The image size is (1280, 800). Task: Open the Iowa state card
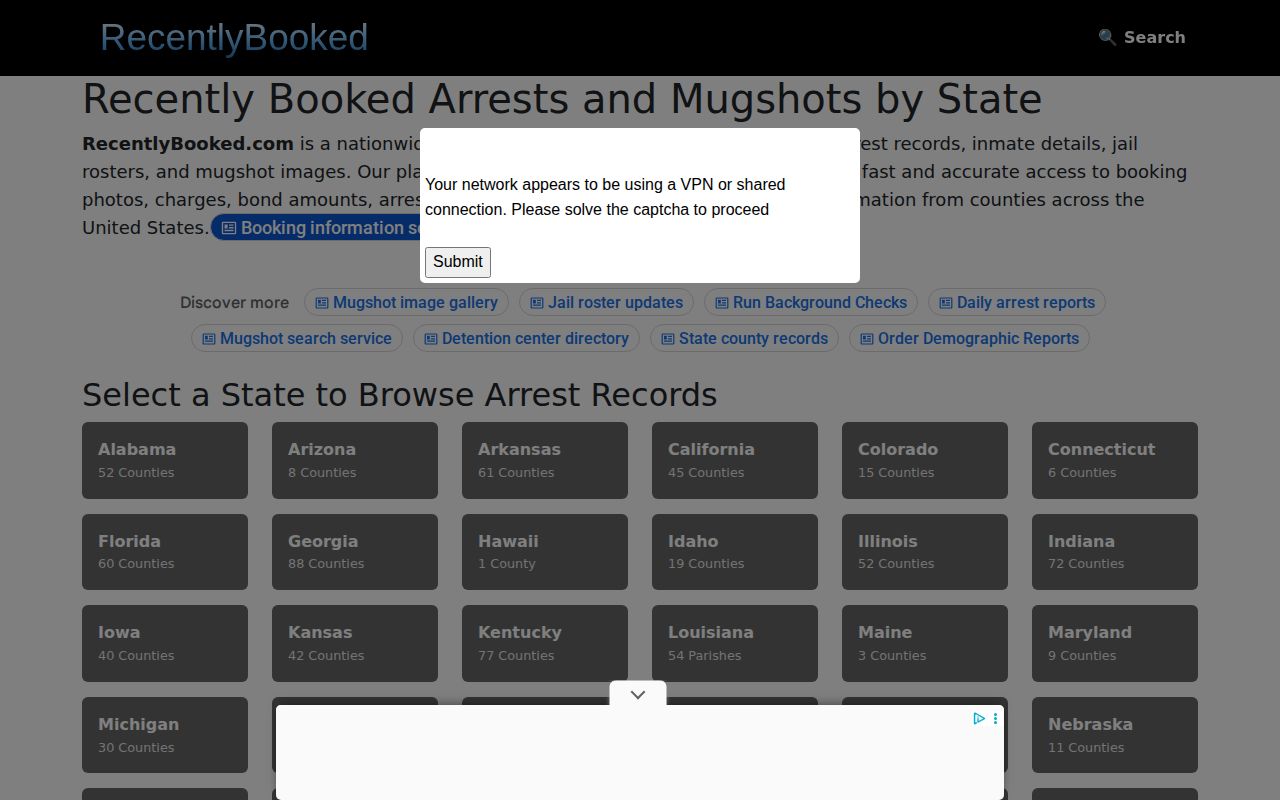[x=165, y=643]
